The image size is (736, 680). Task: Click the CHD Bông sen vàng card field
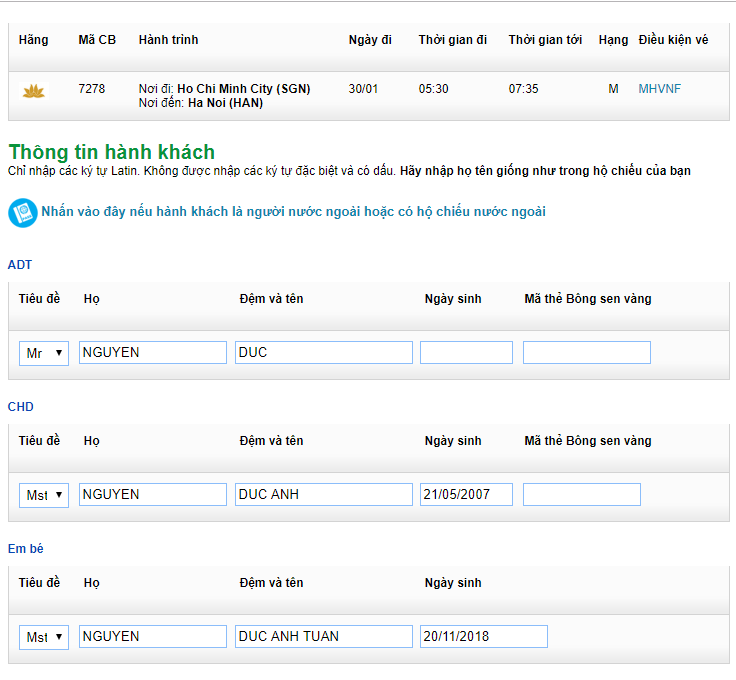(582, 495)
